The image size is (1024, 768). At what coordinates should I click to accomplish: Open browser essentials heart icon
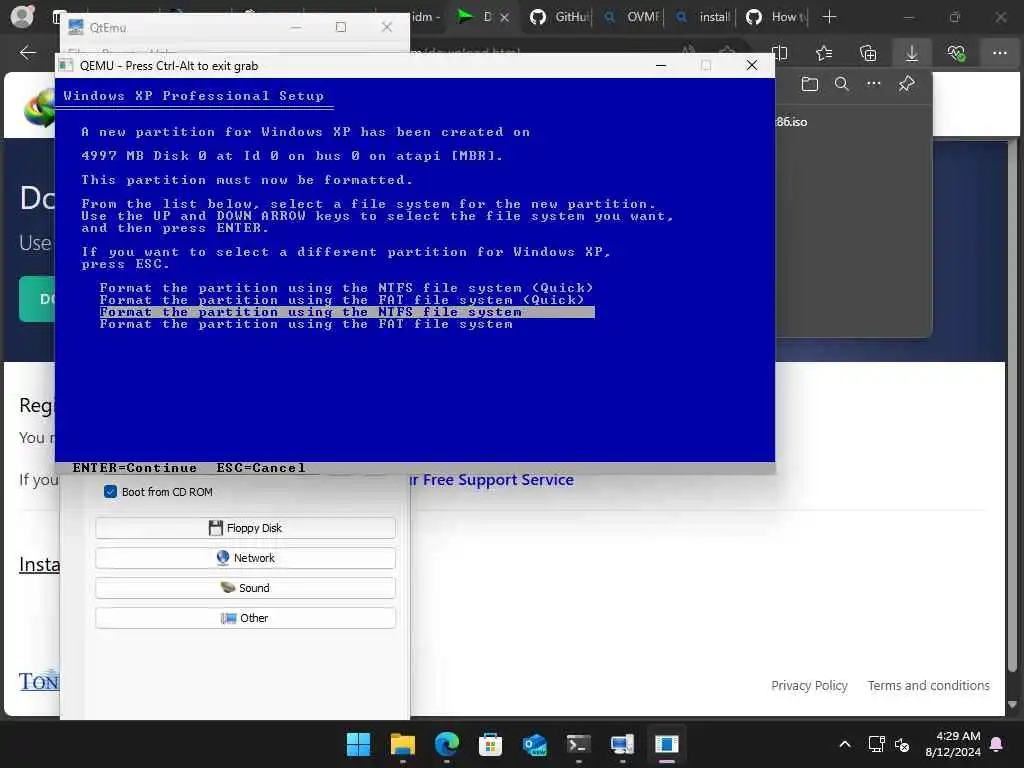click(x=956, y=53)
